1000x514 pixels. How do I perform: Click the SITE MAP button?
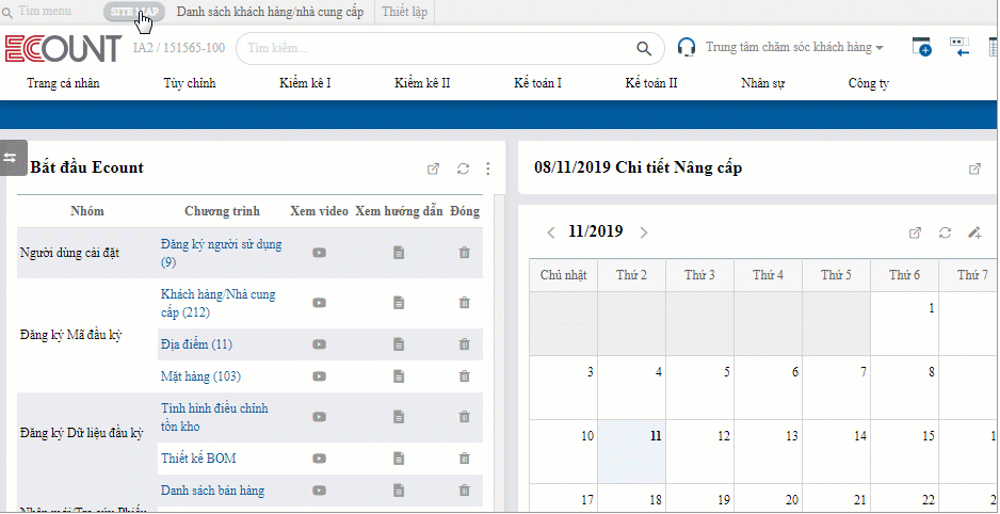coord(134,11)
